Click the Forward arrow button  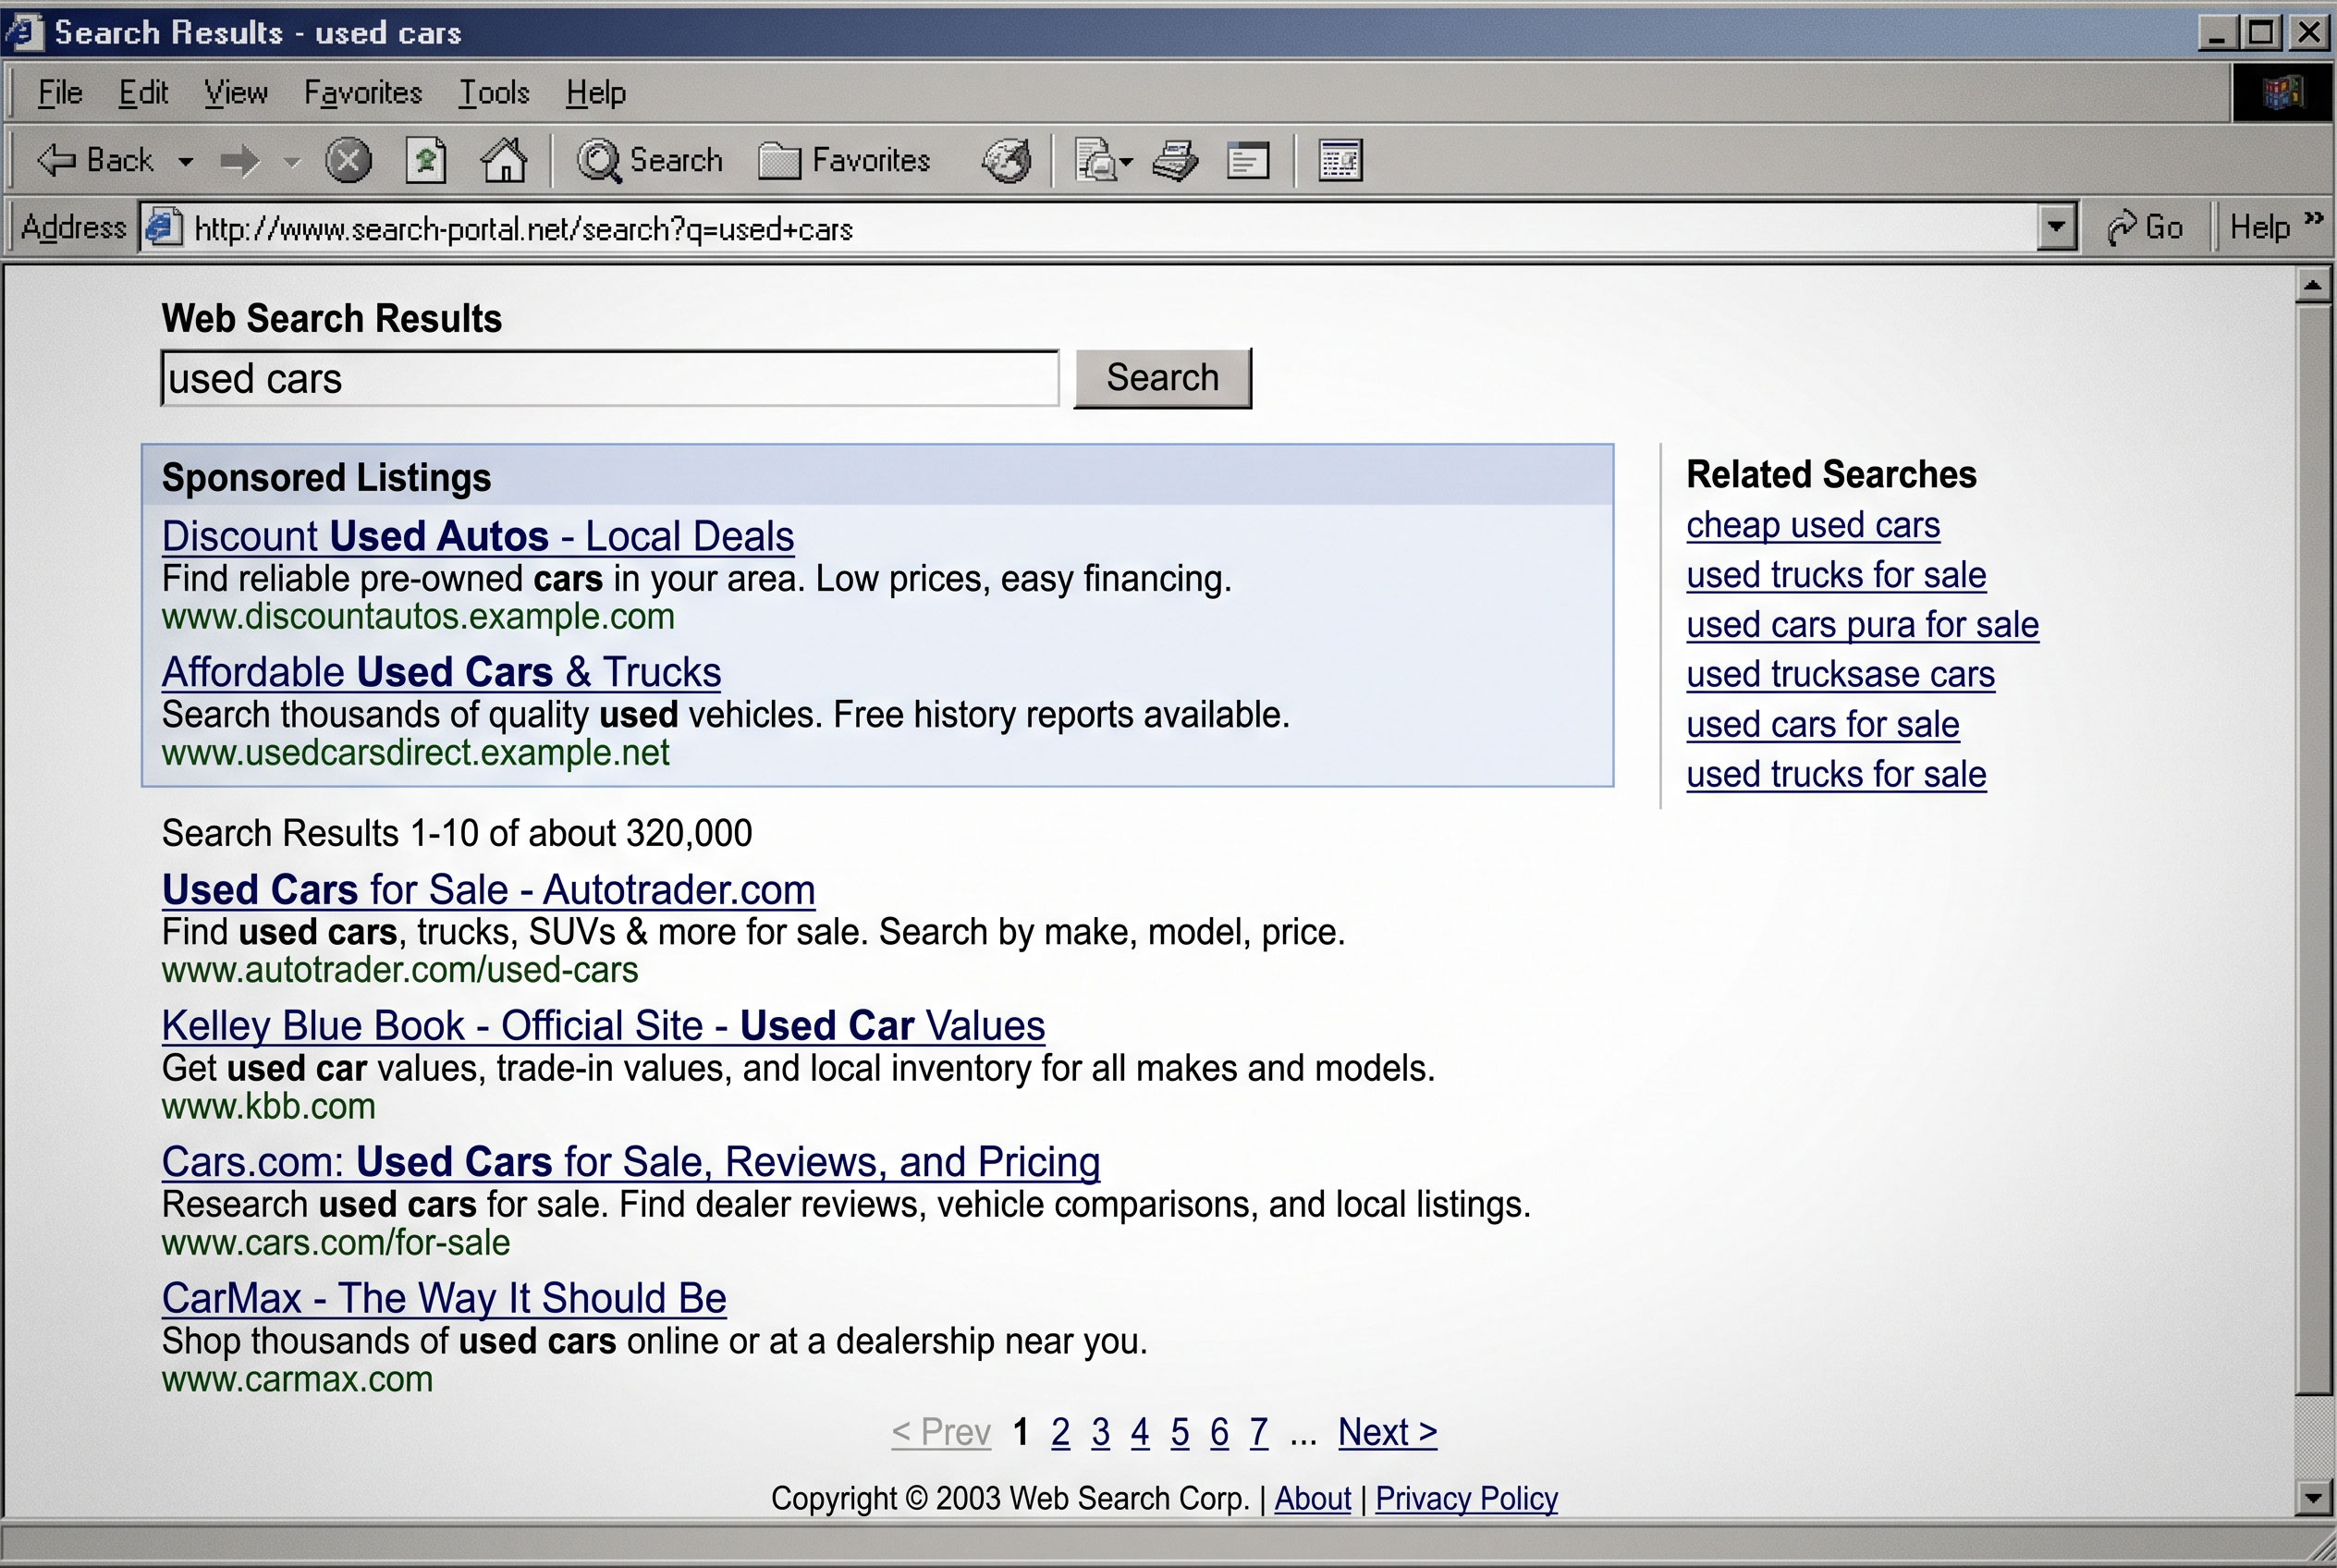240,160
